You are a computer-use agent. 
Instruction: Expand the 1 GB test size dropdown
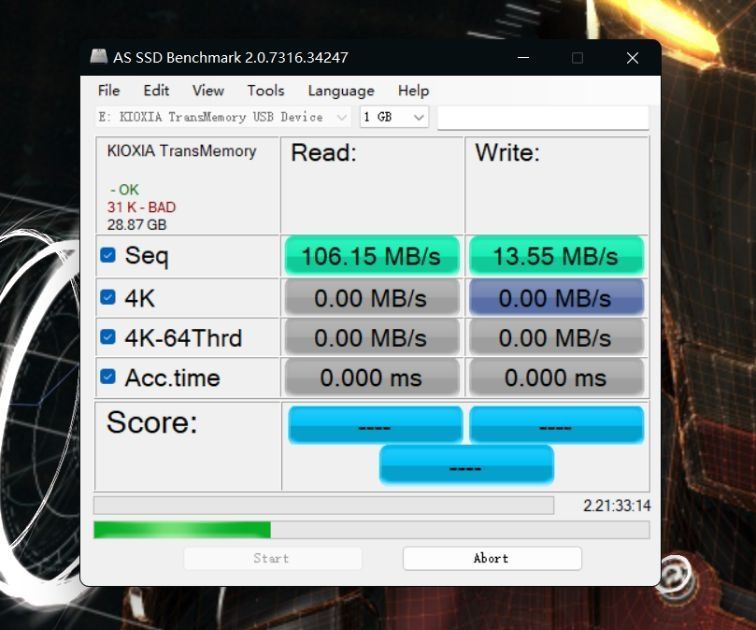point(394,117)
